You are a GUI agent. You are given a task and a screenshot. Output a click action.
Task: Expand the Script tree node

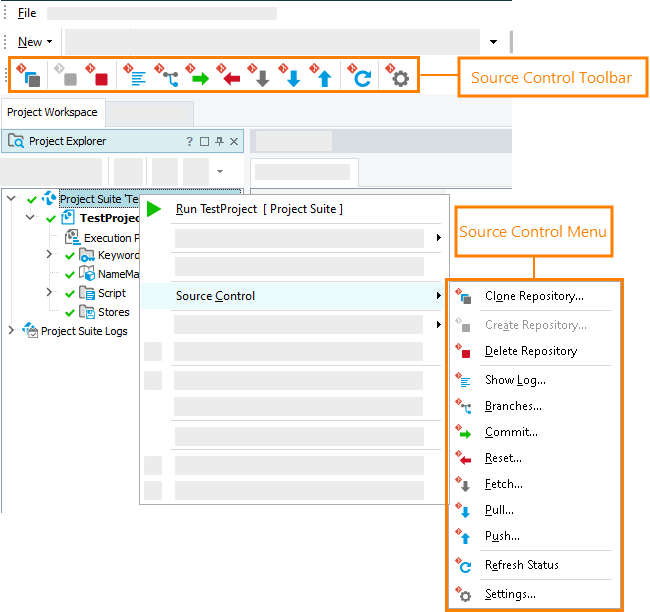pyautogui.click(x=49, y=293)
